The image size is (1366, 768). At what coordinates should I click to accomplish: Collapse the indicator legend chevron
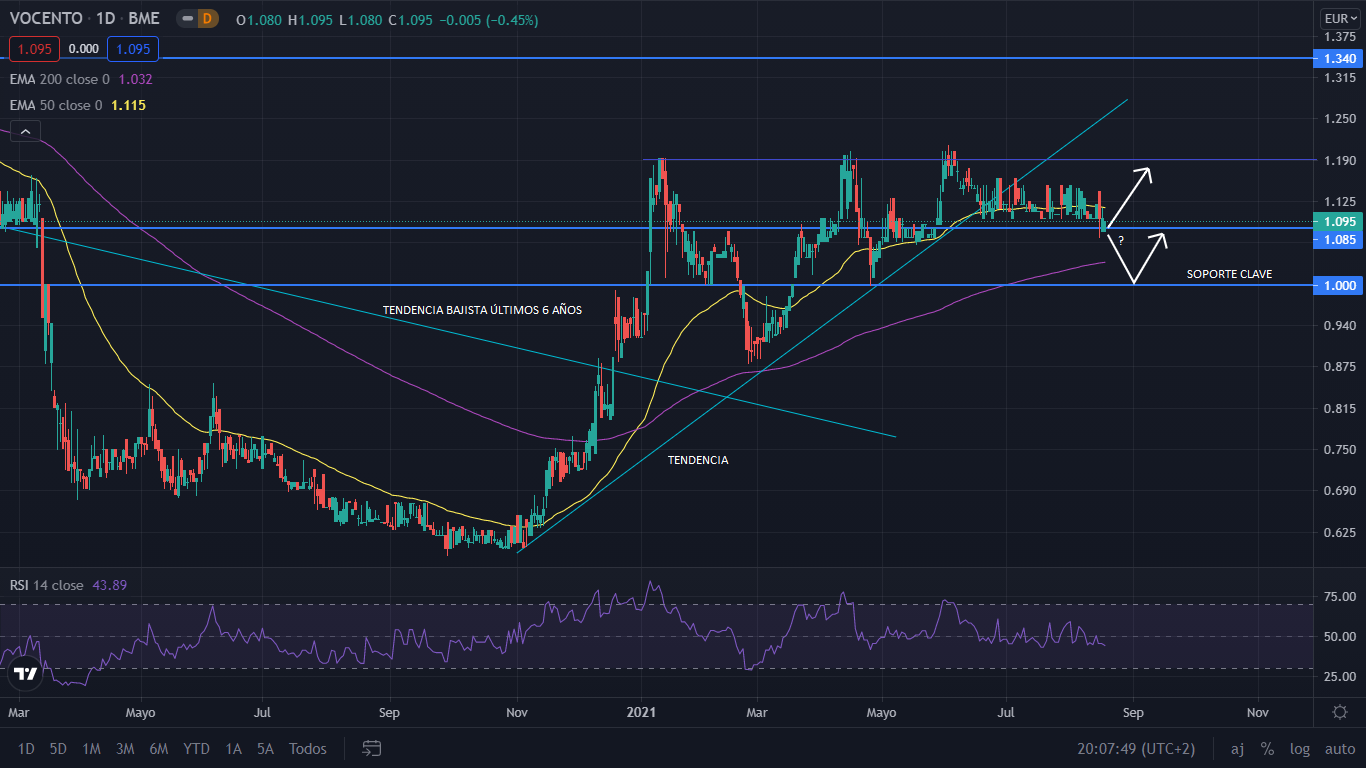coord(25,131)
